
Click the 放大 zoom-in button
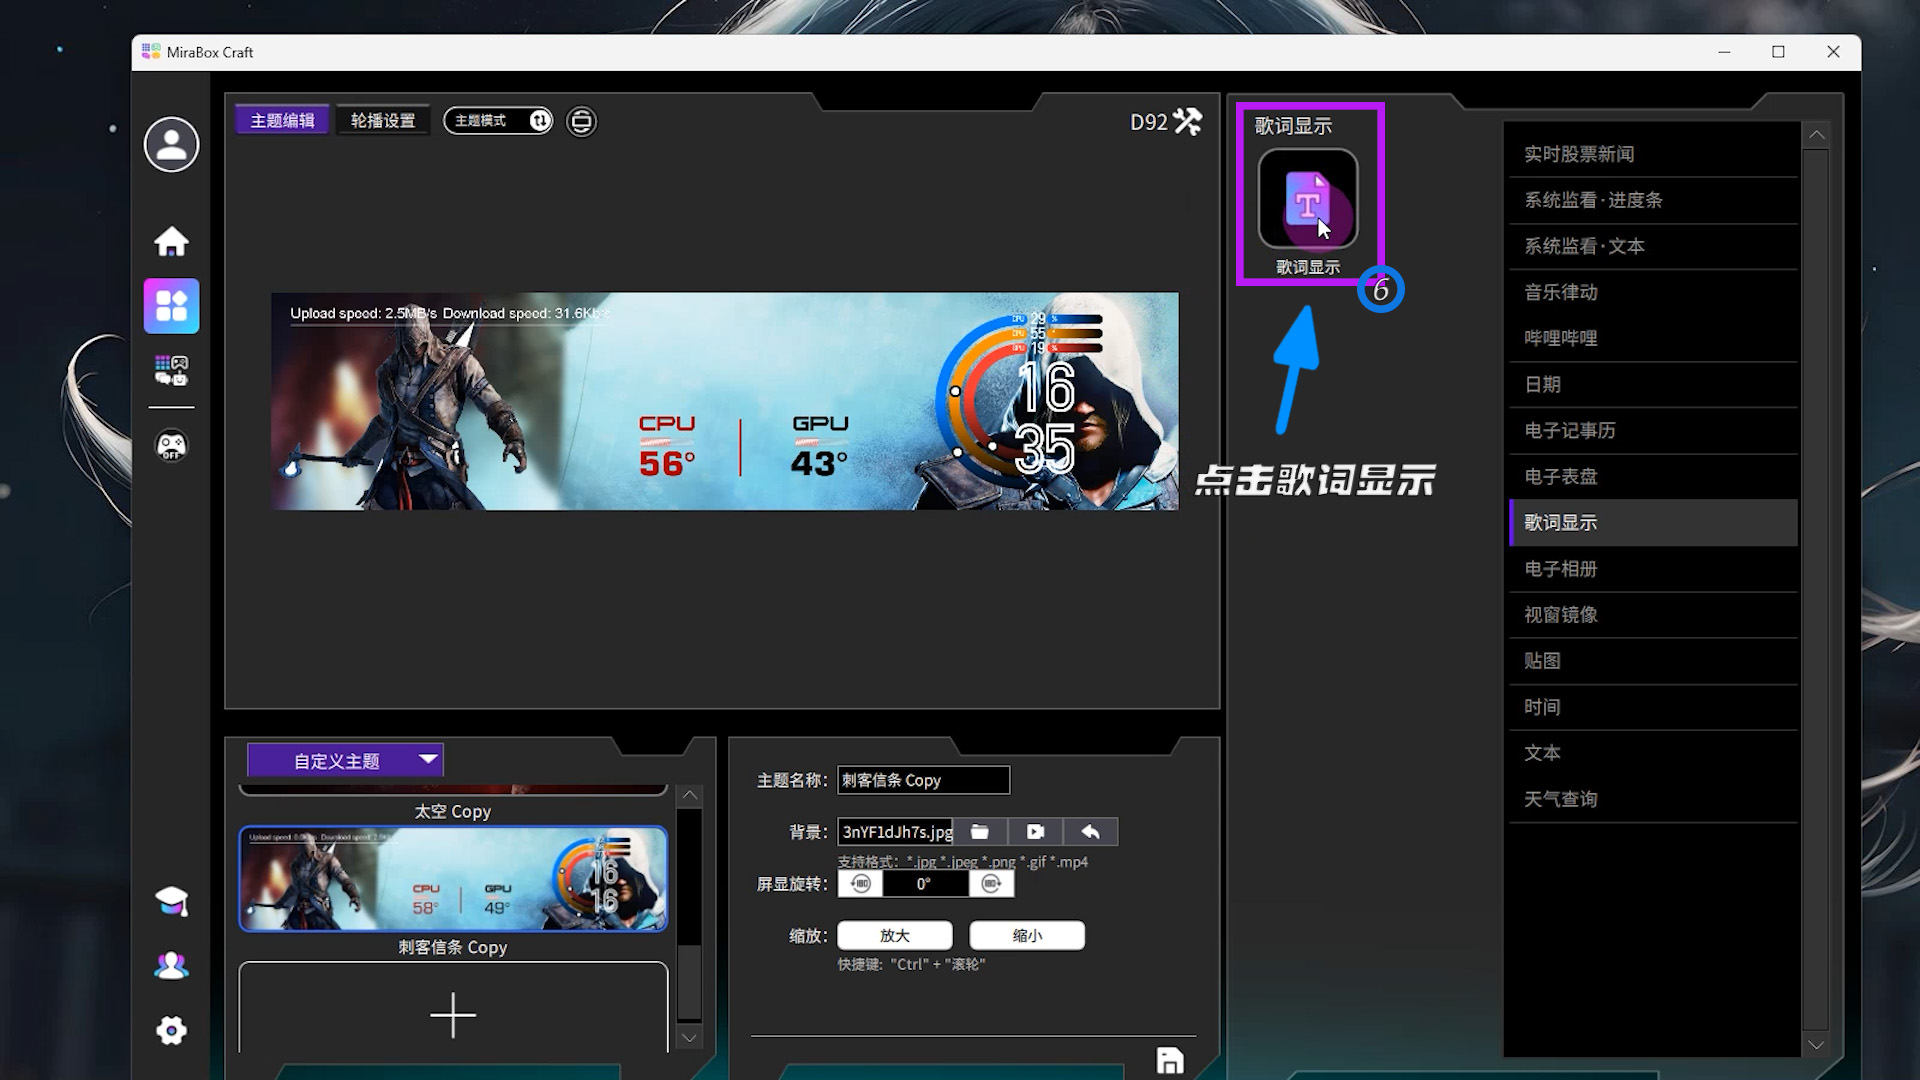(x=895, y=936)
